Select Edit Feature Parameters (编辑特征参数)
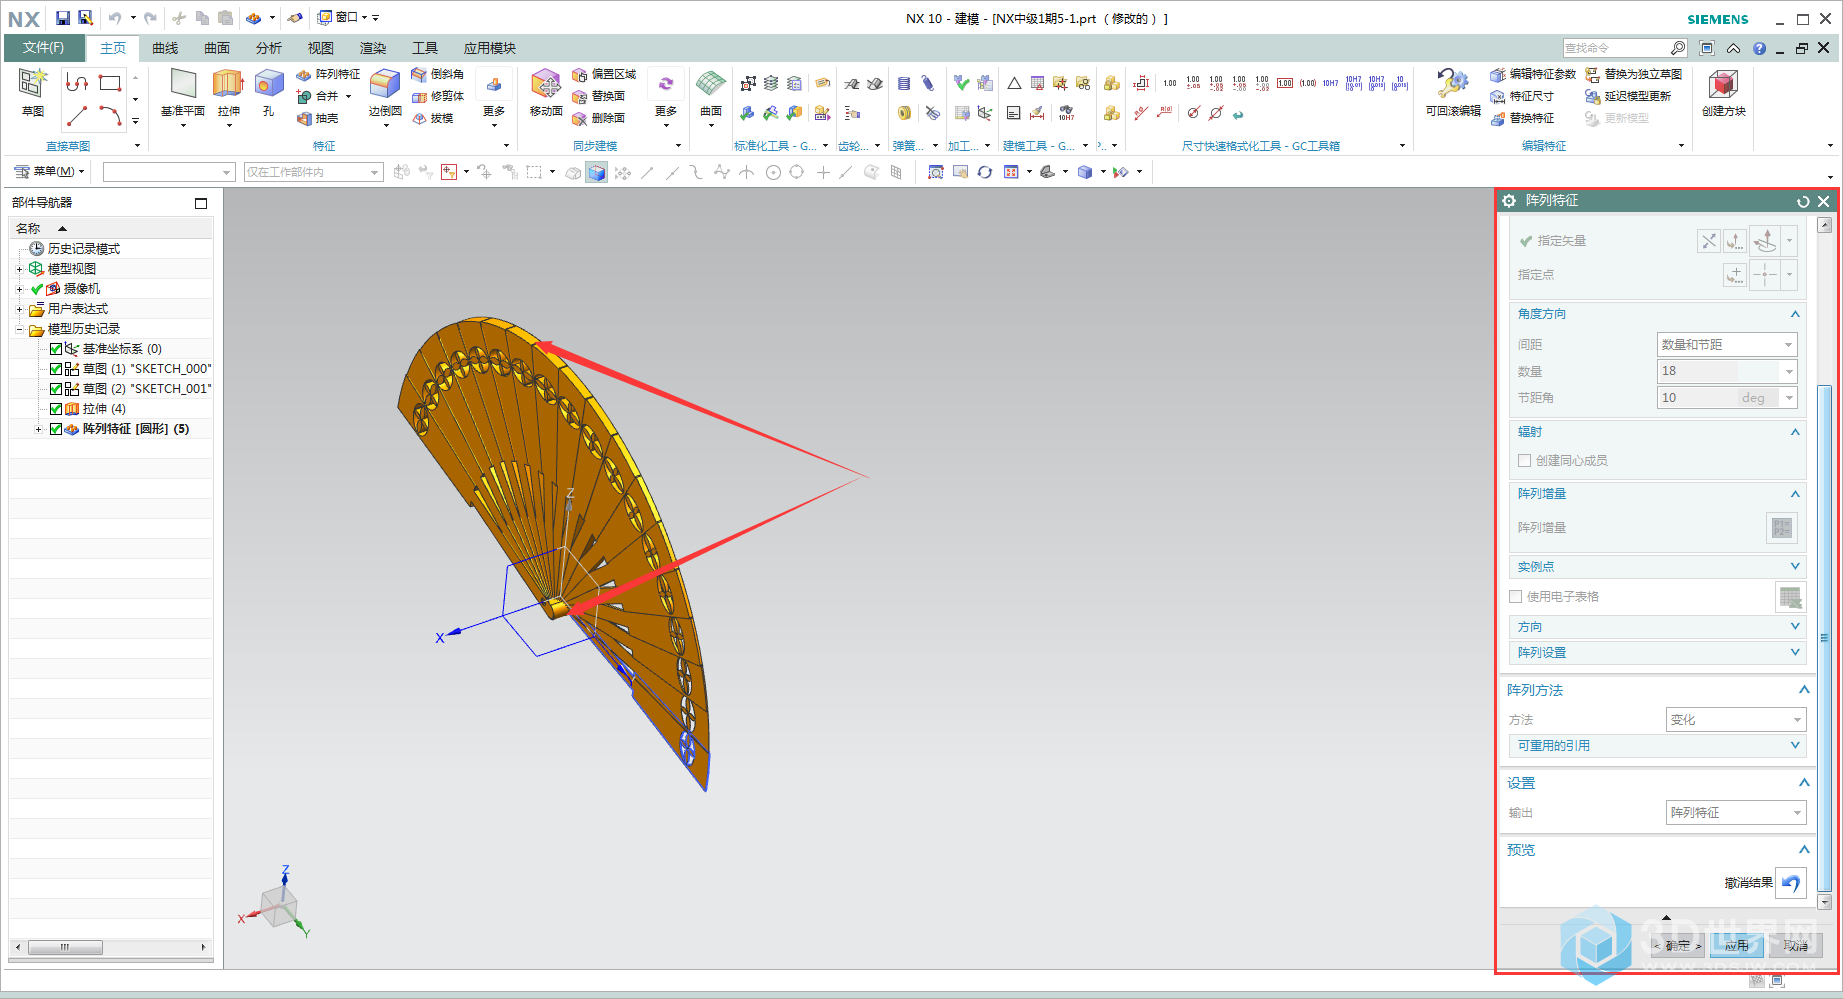 pos(1533,74)
